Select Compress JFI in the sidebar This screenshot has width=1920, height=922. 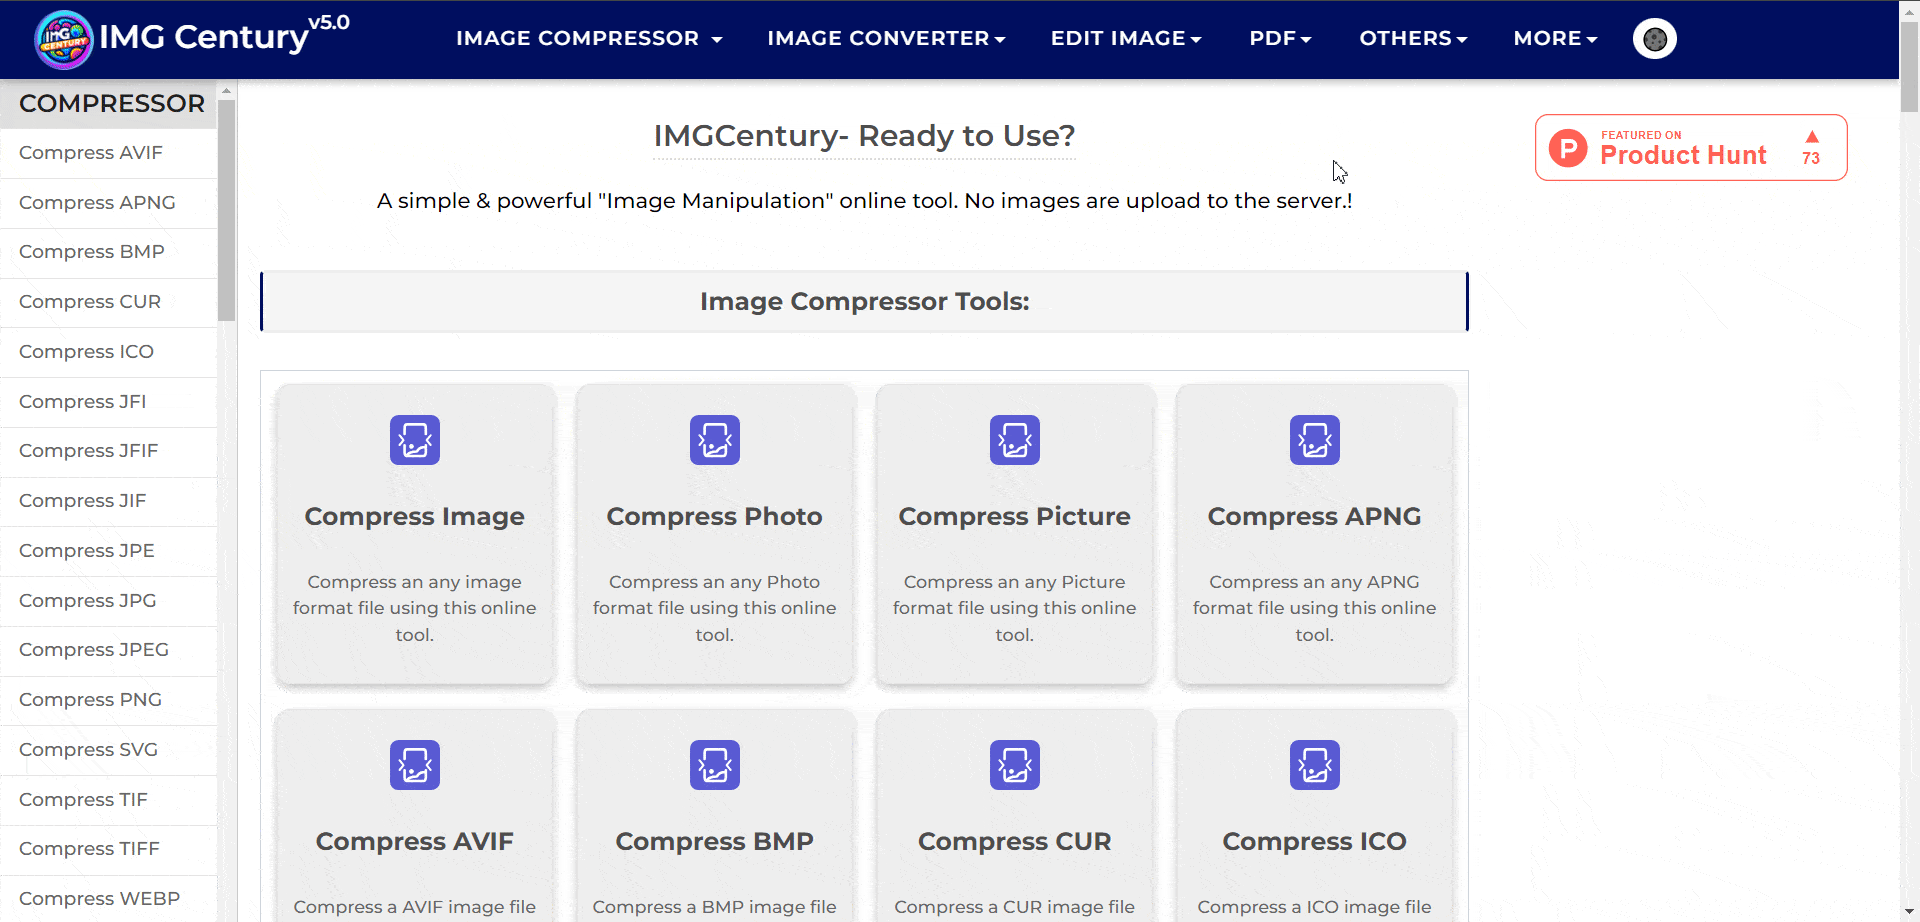(108, 402)
